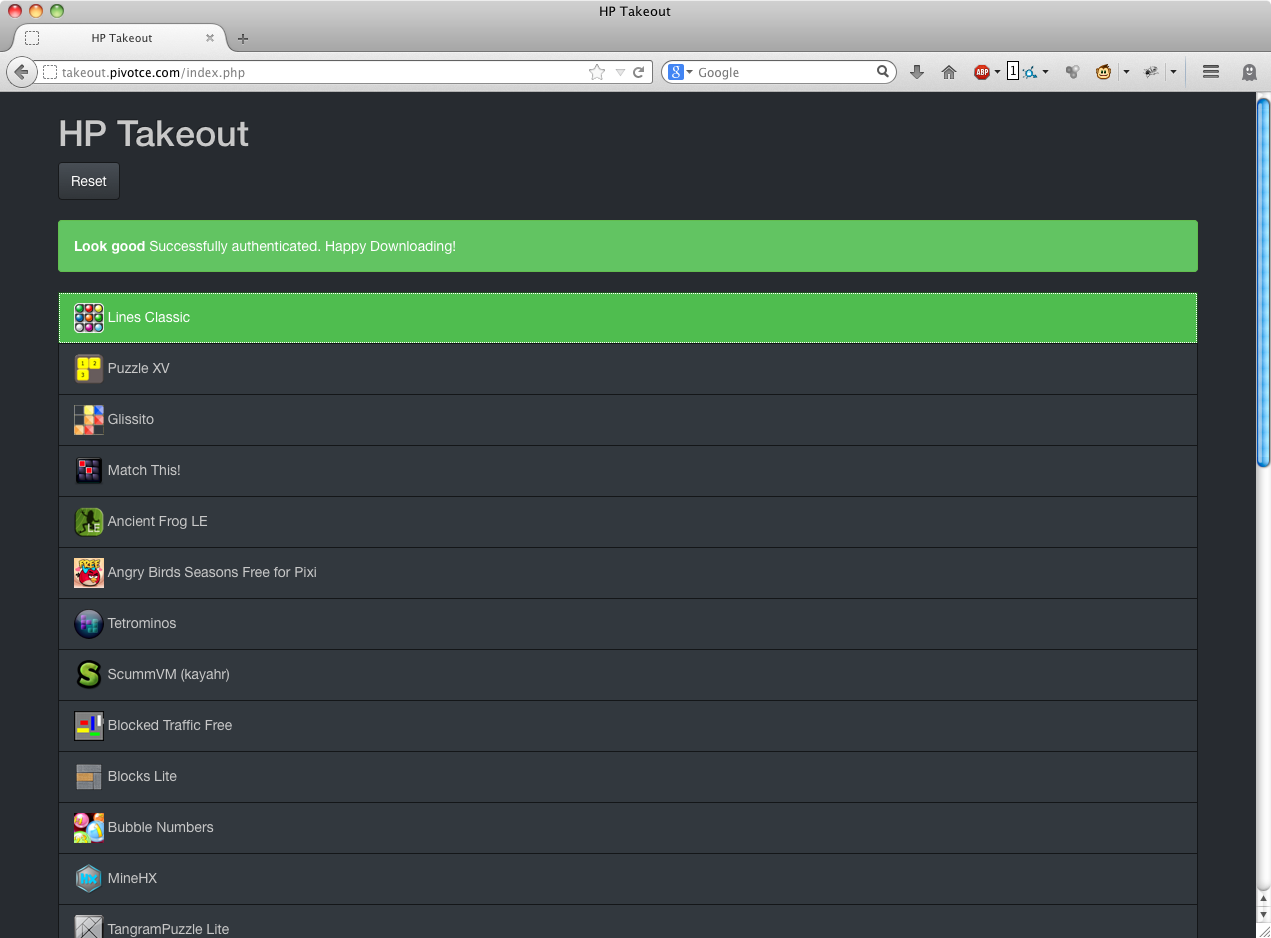Click the Lines Classic app icon
This screenshot has width=1271, height=938.
(89, 318)
